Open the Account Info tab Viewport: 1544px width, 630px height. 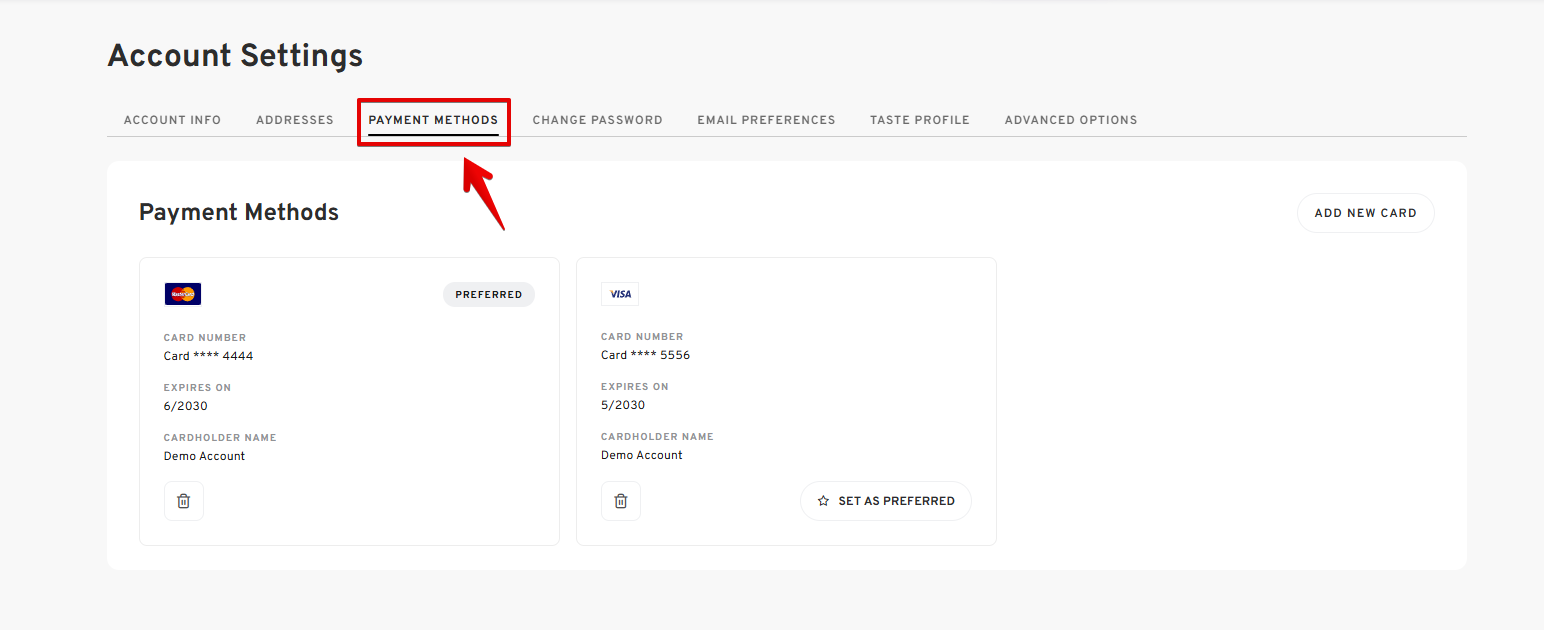pos(172,120)
